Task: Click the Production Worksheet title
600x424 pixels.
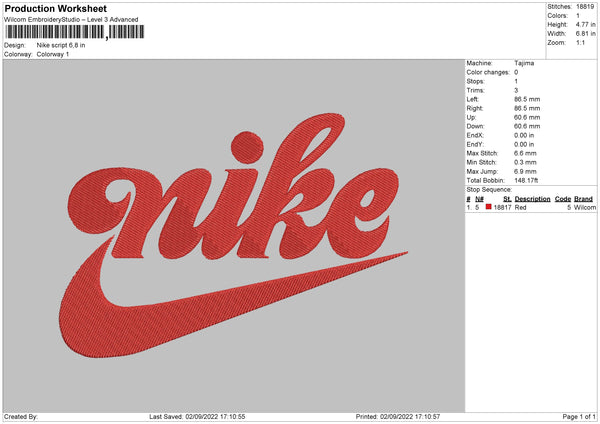Action: tap(56, 8)
